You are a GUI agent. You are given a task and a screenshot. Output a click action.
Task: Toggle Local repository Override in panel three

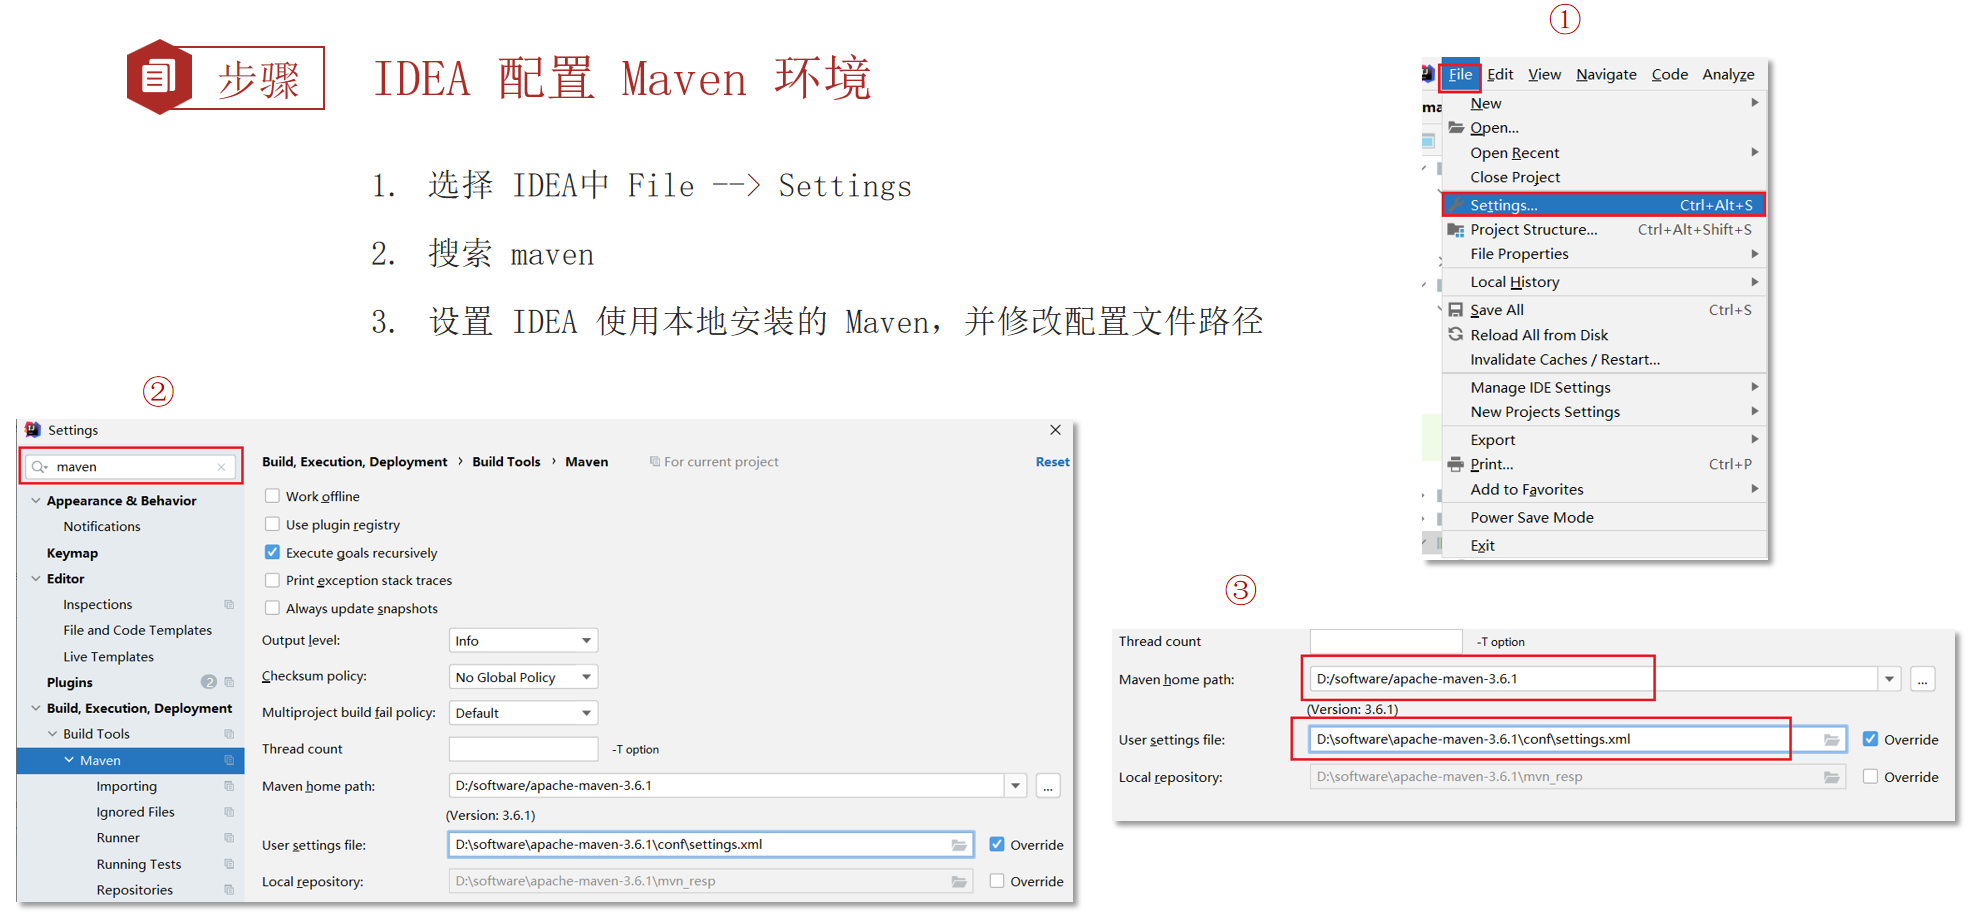point(1870,777)
